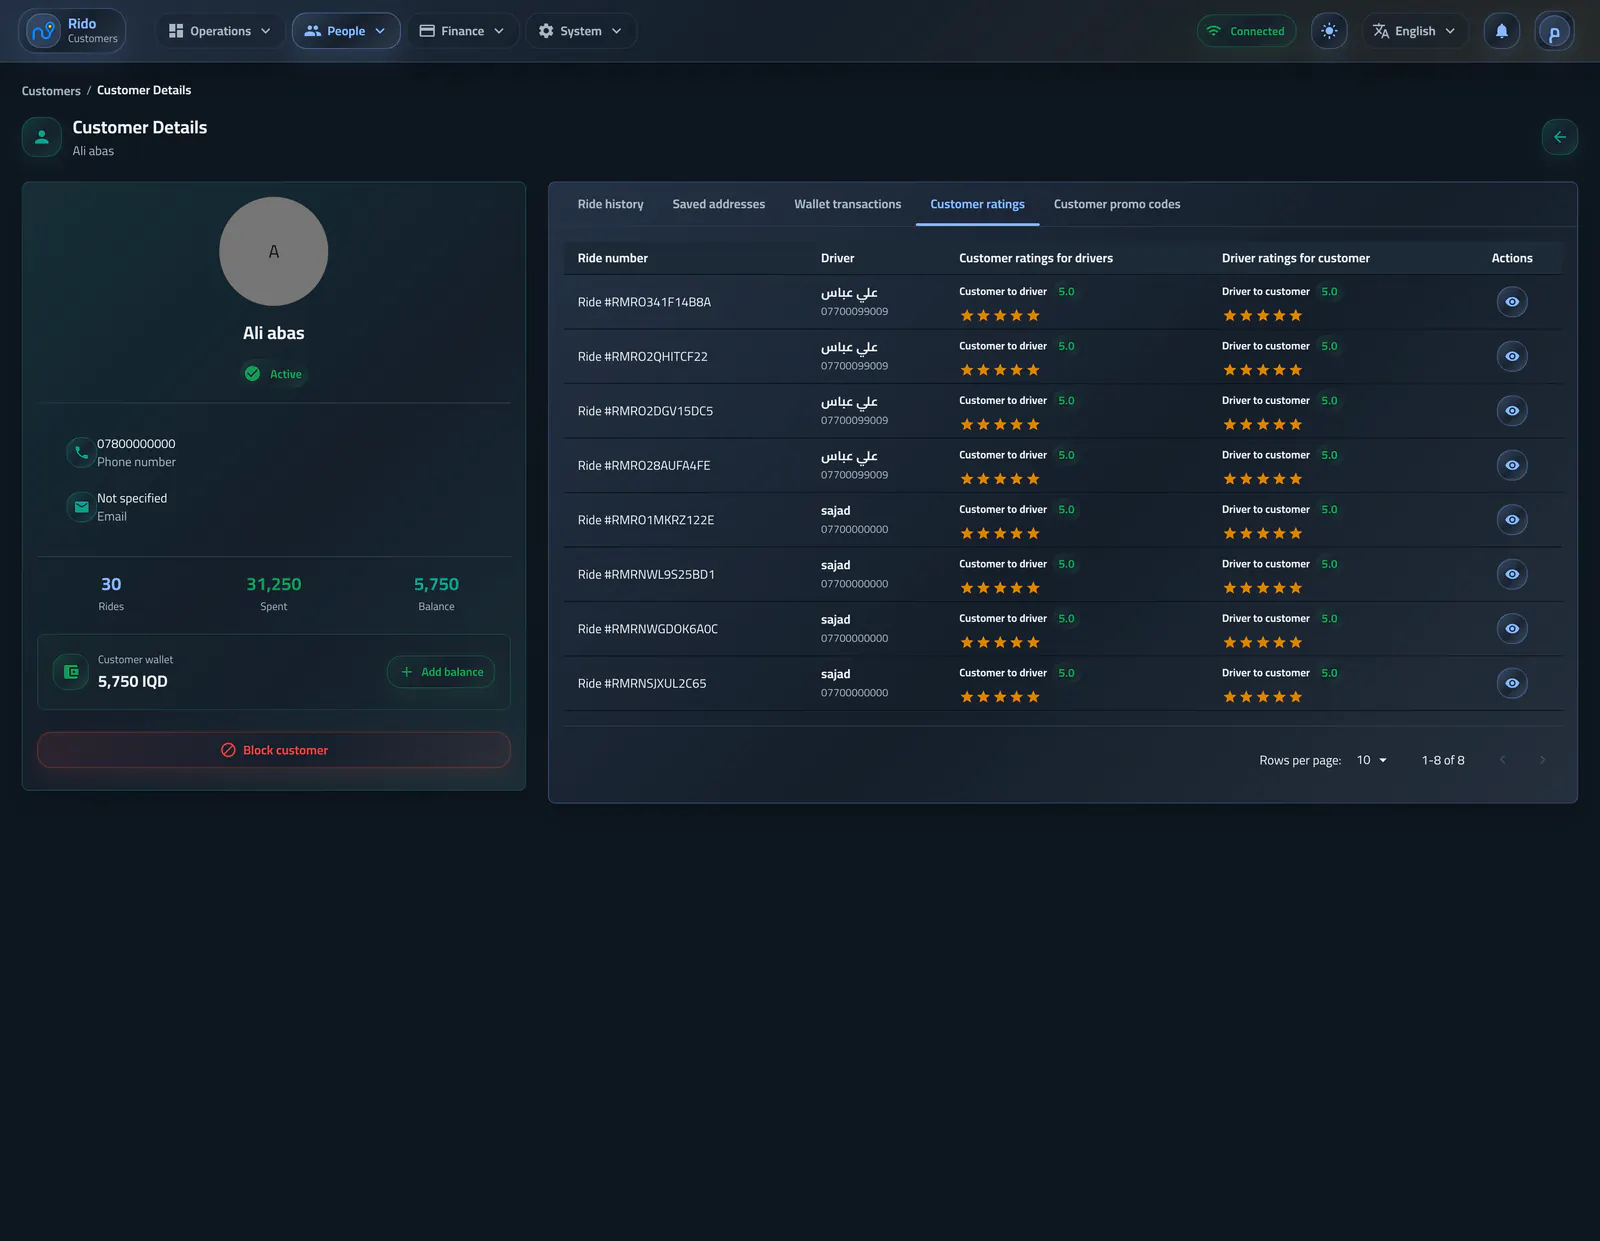Click Customer ratings for drivers column header
1600x1241 pixels.
1036,258
